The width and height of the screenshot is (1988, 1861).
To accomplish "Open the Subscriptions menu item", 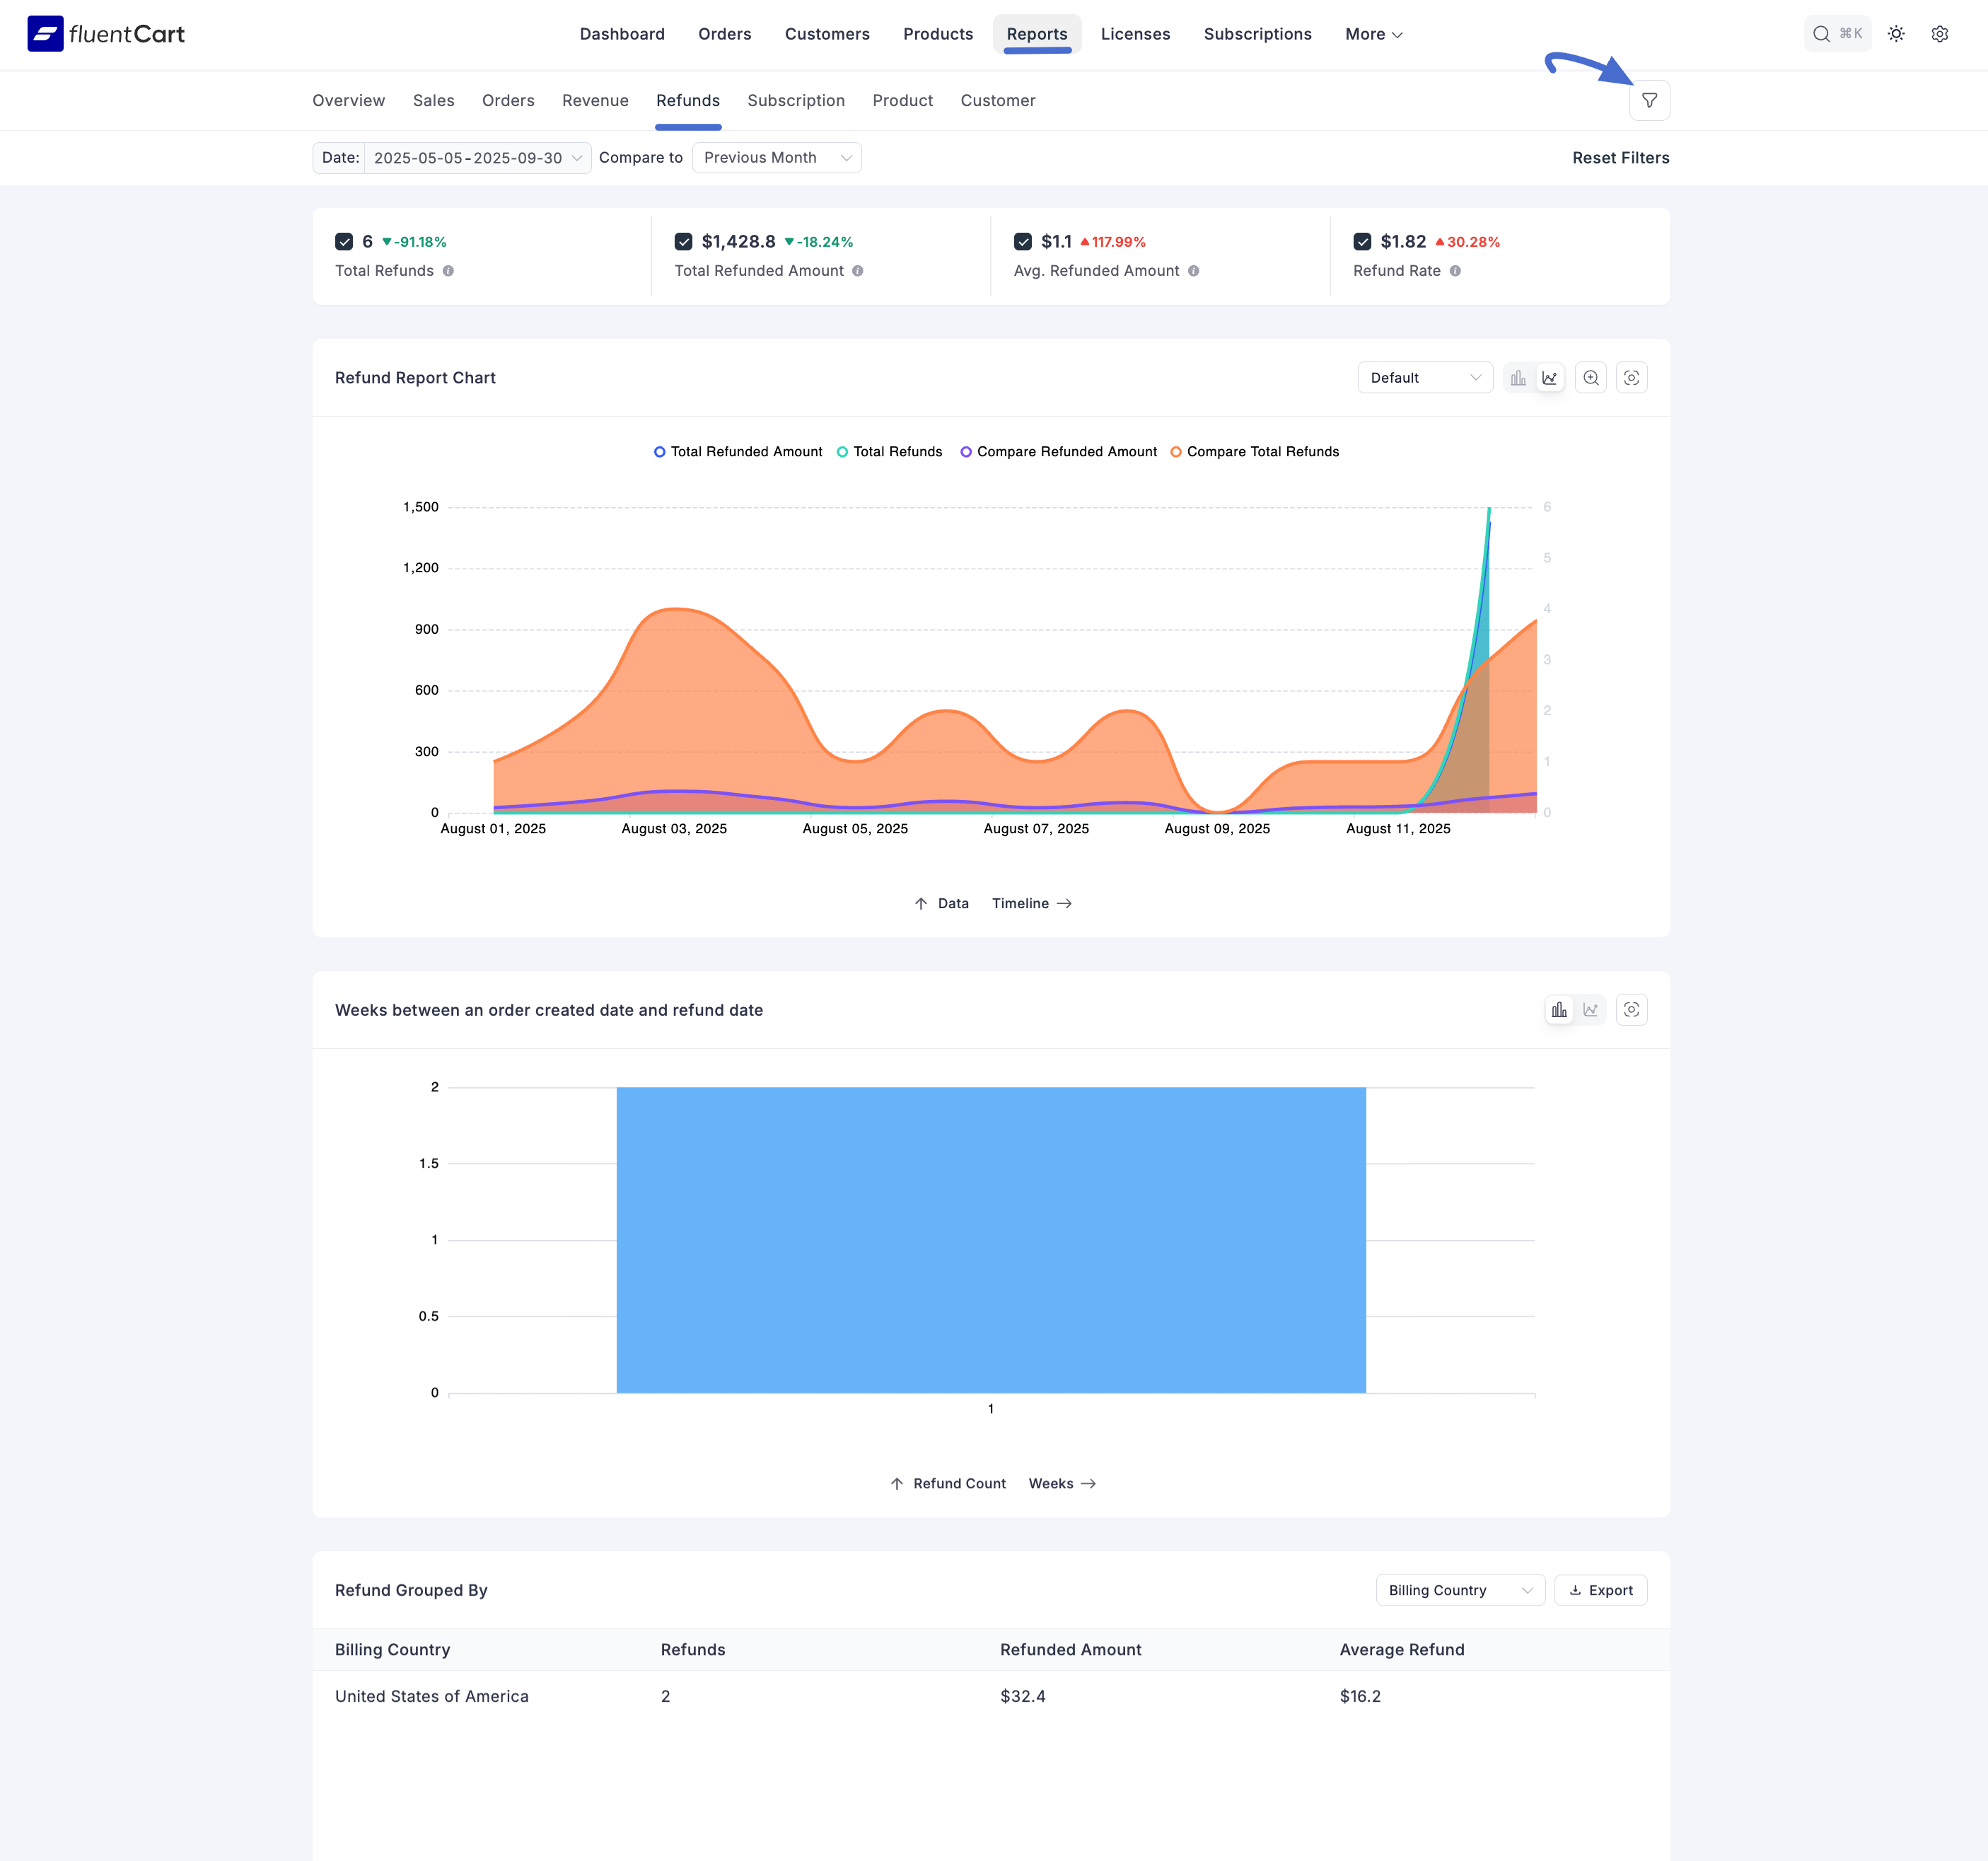I will pos(1257,34).
